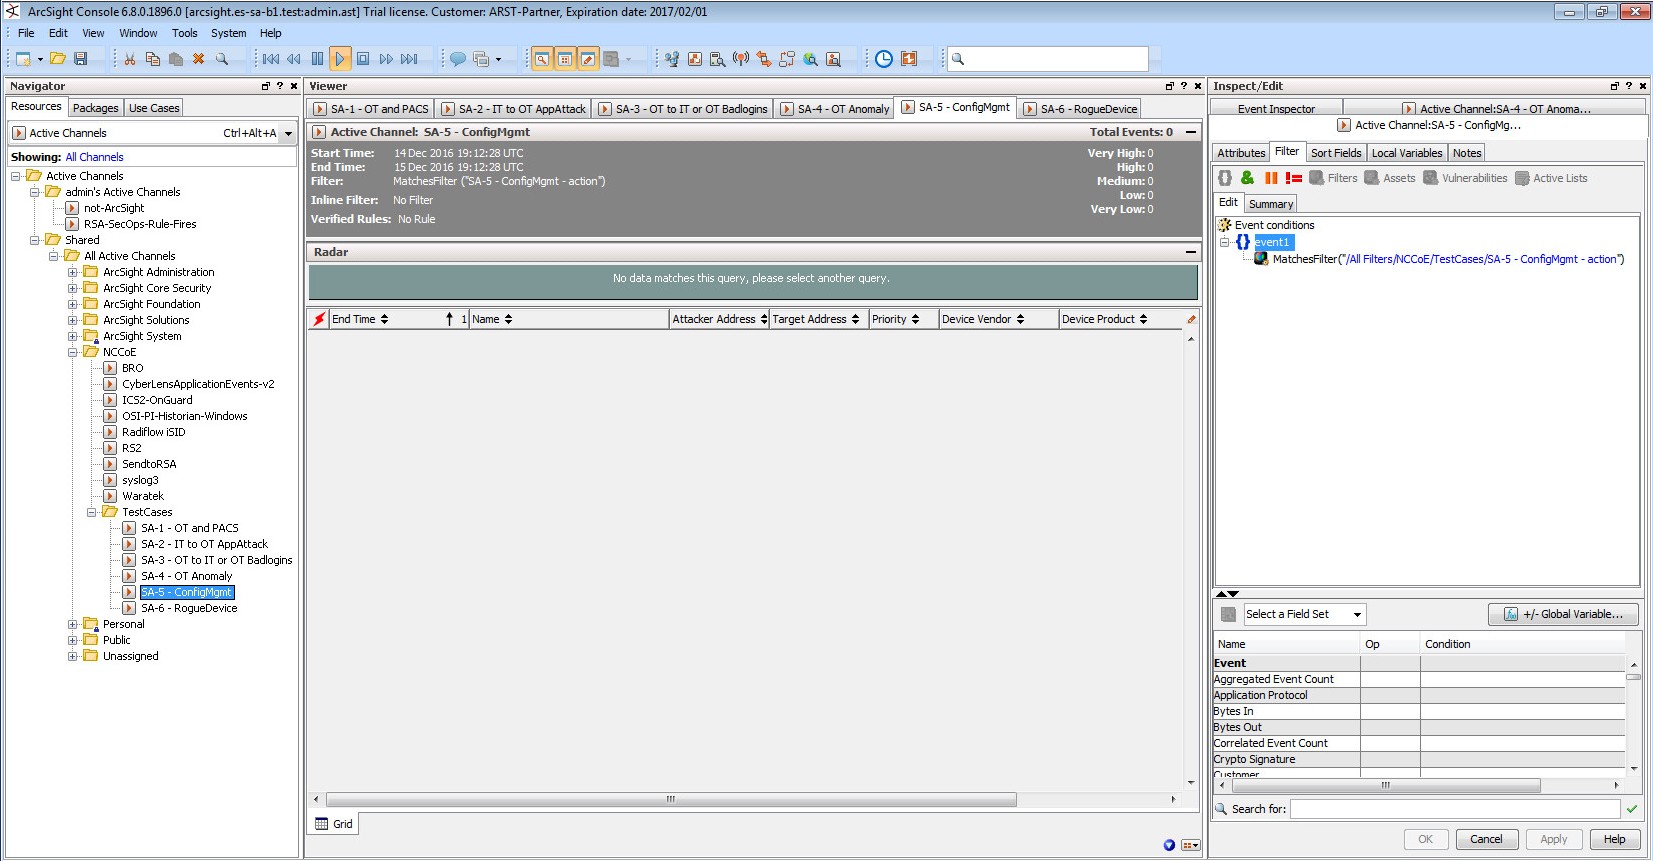The height and width of the screenshot is (861, 1653).
Task: Switch to the Sort Fields tab
Action: (1336, 153)
